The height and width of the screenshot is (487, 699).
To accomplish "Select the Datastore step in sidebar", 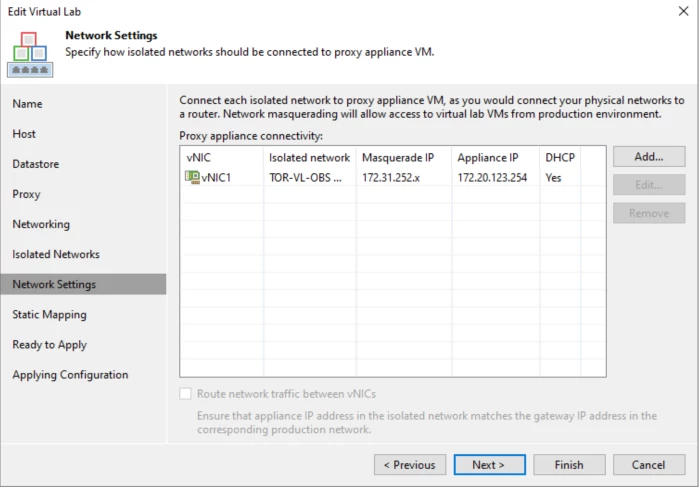I will click(x=36, y=164).
